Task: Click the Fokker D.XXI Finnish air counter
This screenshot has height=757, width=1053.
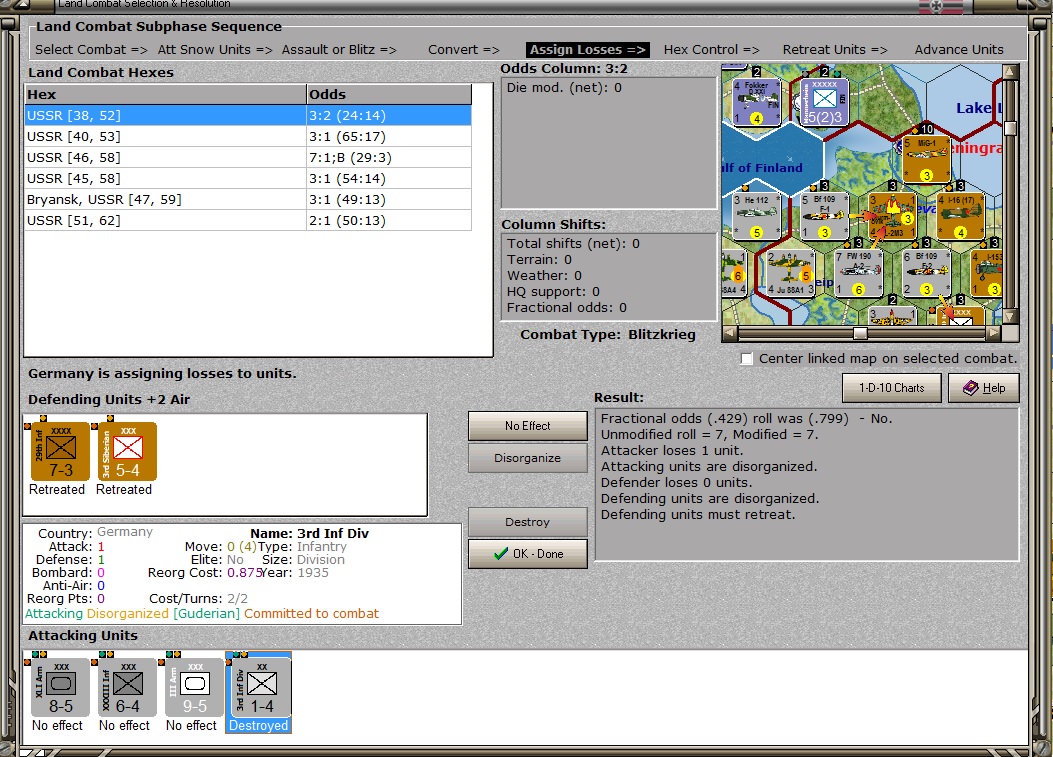Action: coord(756,102)
